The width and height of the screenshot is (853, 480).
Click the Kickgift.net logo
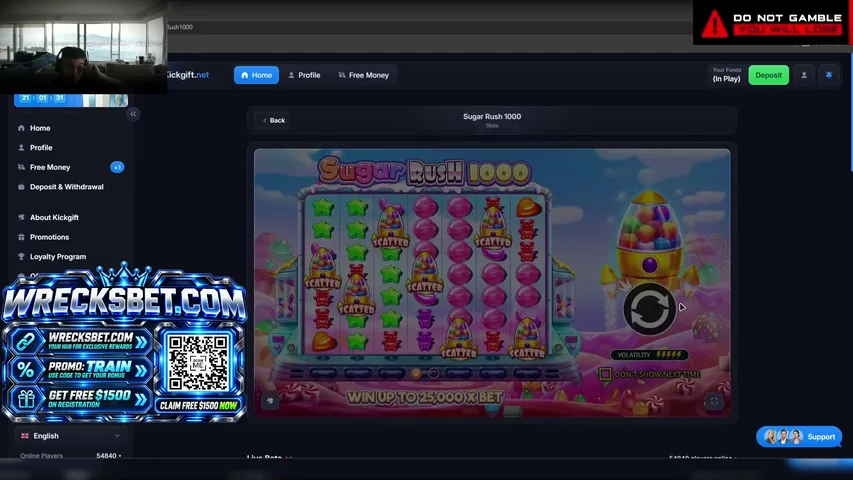tap(188, 75)
